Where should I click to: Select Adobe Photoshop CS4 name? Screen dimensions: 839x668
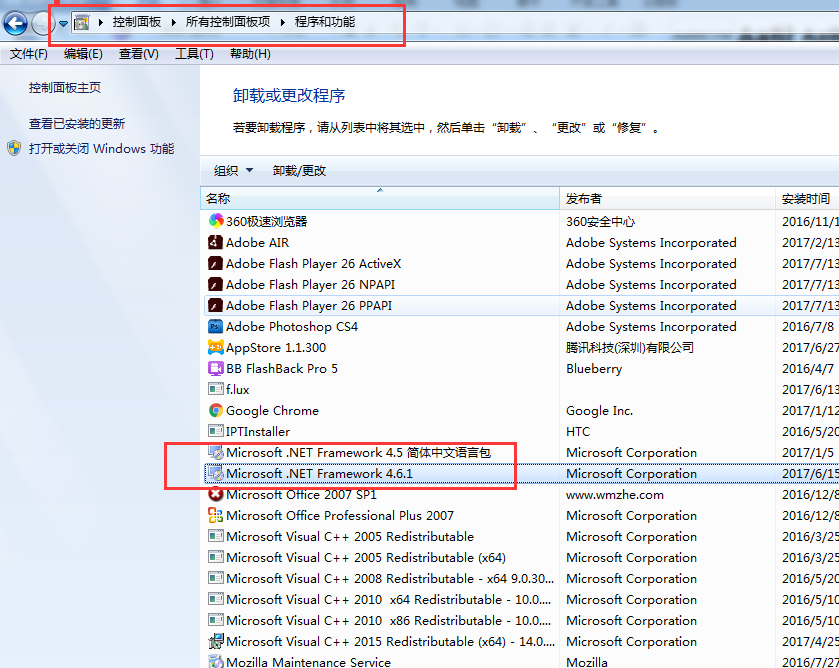click(292, 327)
